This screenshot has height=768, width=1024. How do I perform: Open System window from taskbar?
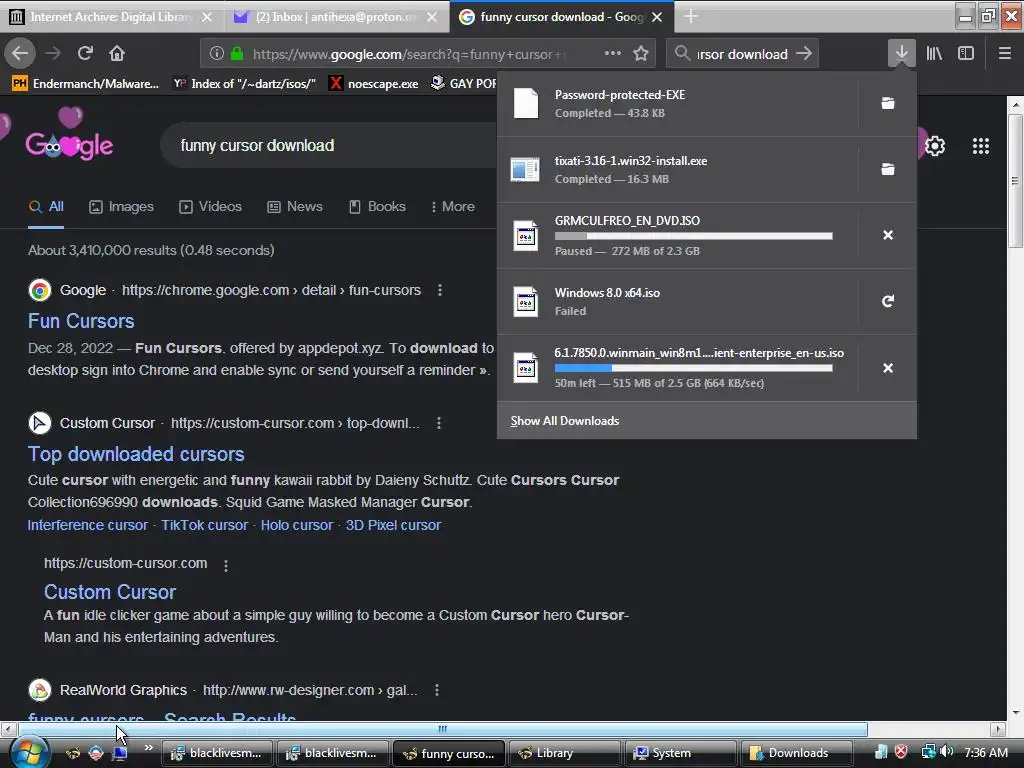coord(681,753)
